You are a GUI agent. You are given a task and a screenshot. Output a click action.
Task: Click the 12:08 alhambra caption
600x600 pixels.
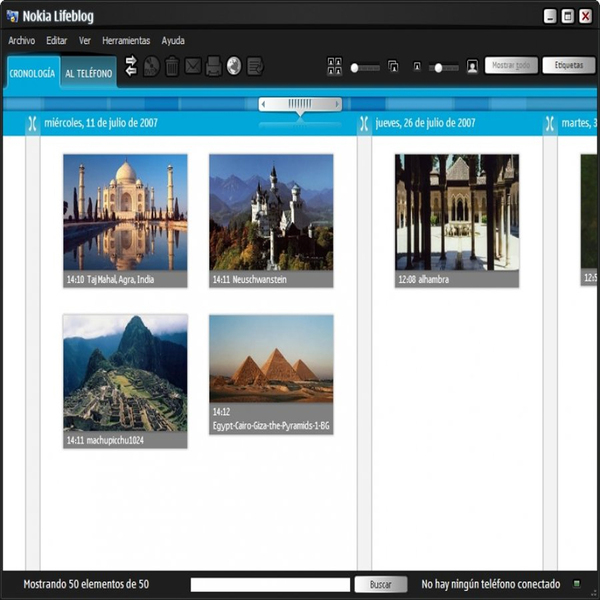point(424,279)
